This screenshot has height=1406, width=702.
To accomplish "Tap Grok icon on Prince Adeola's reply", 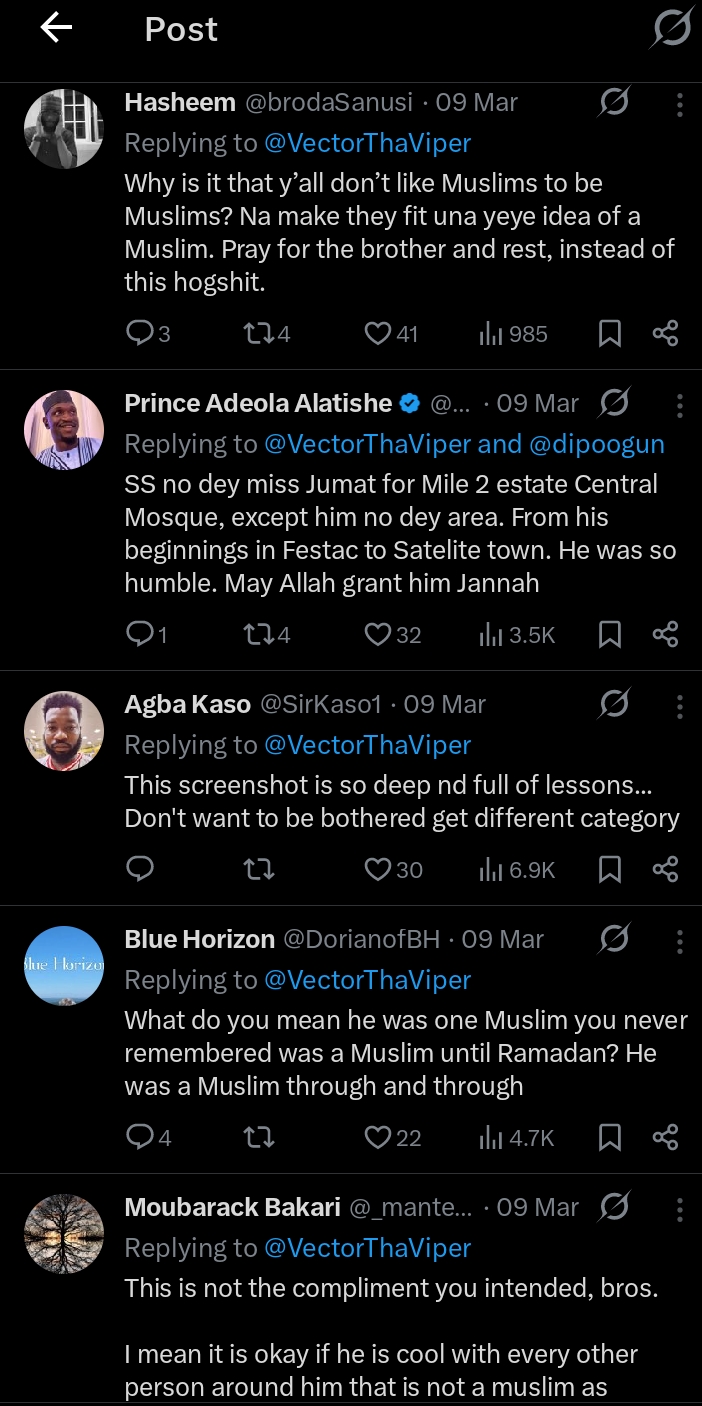I will pyautogui.click(x=614, y=403).
